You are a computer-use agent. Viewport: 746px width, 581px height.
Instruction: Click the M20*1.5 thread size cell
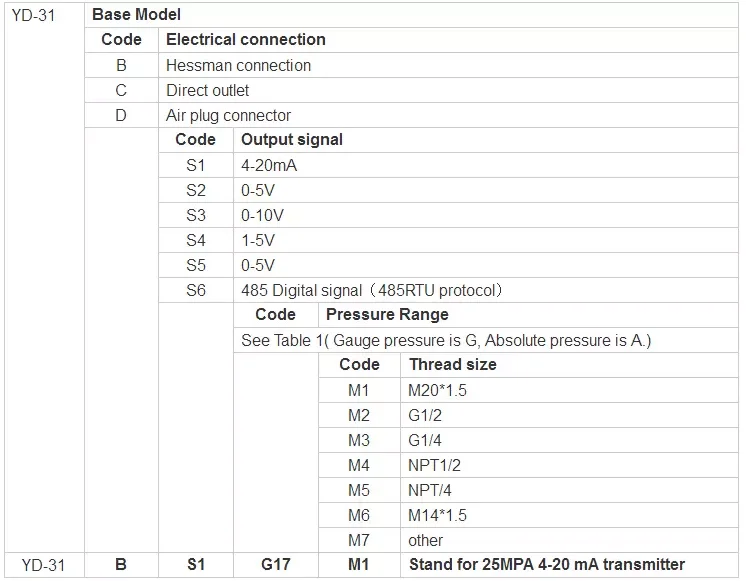(x=437, y=390)
